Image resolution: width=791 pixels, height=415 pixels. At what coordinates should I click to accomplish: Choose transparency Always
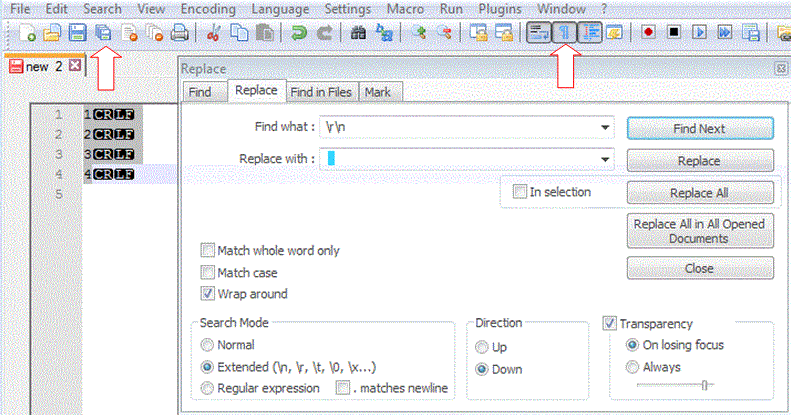(x=632, y=367)
